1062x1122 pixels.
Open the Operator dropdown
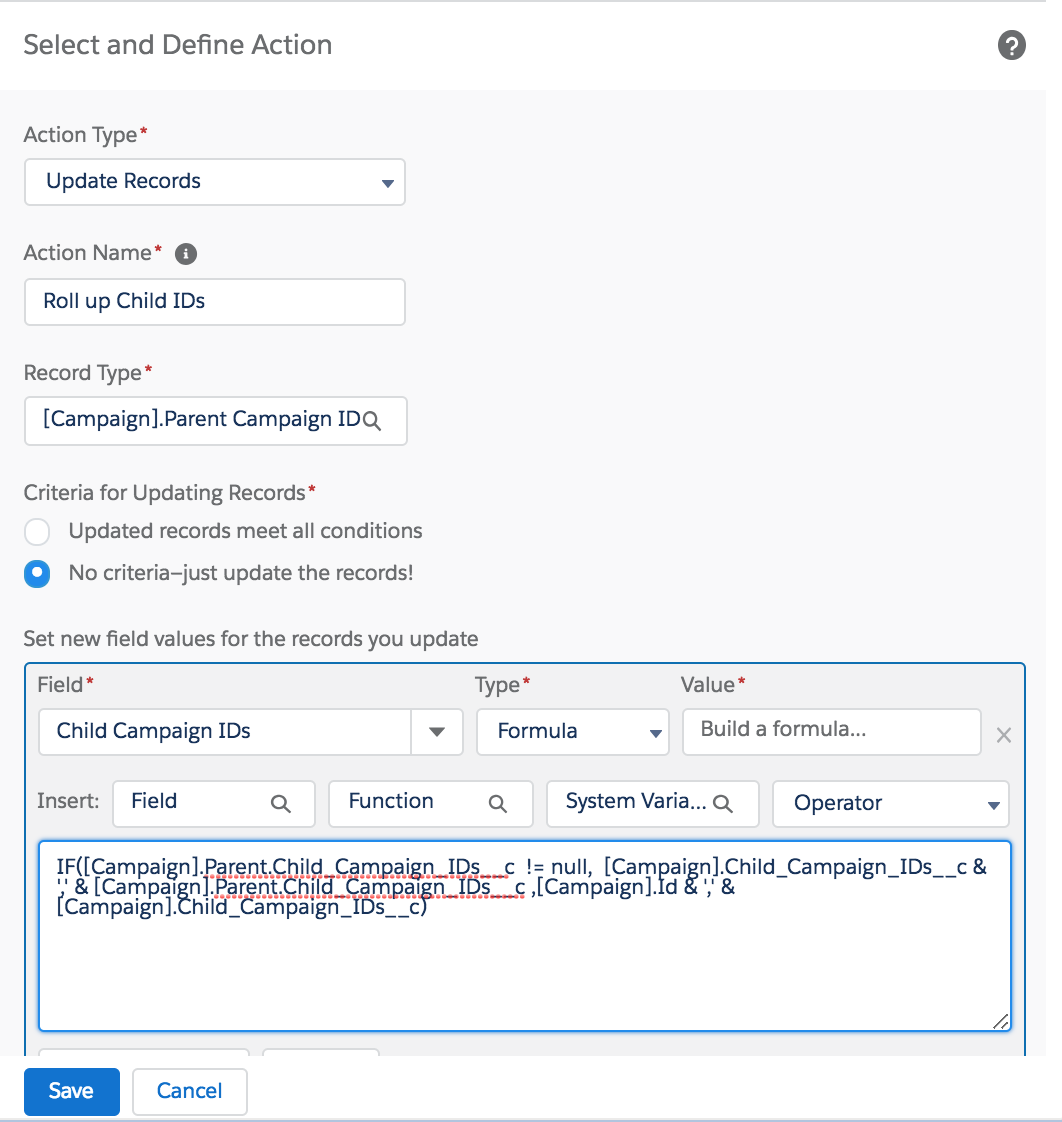891,804
